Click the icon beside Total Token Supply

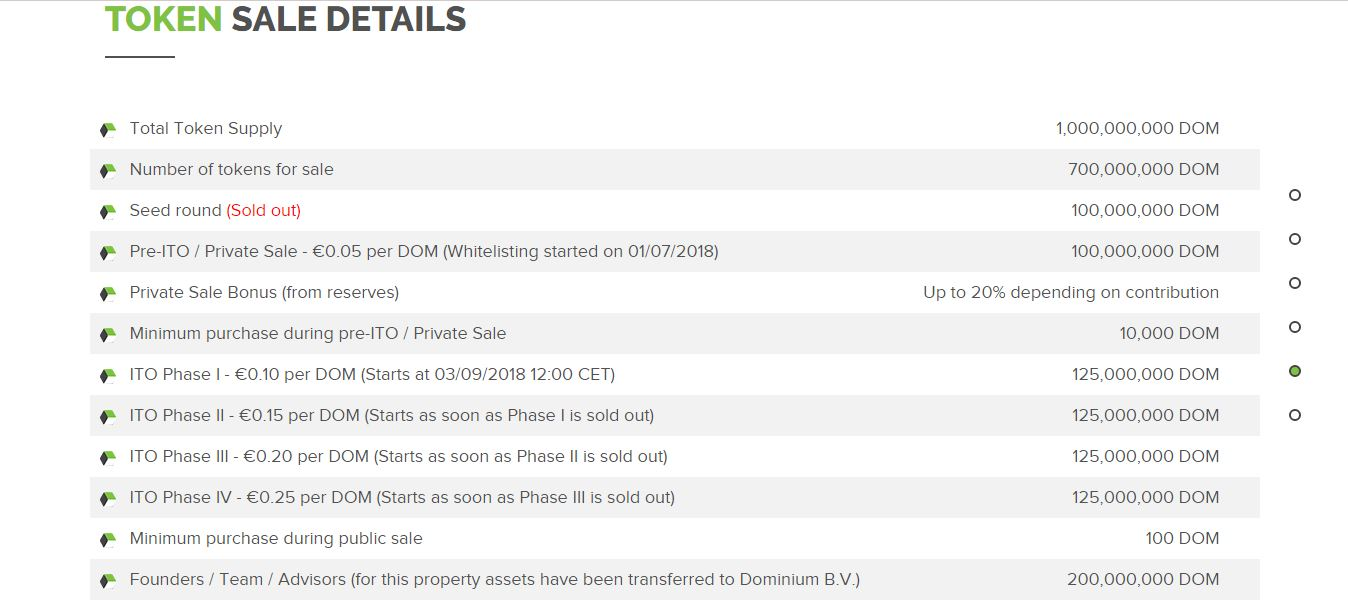pyautogui.click(x=108, y=130)
